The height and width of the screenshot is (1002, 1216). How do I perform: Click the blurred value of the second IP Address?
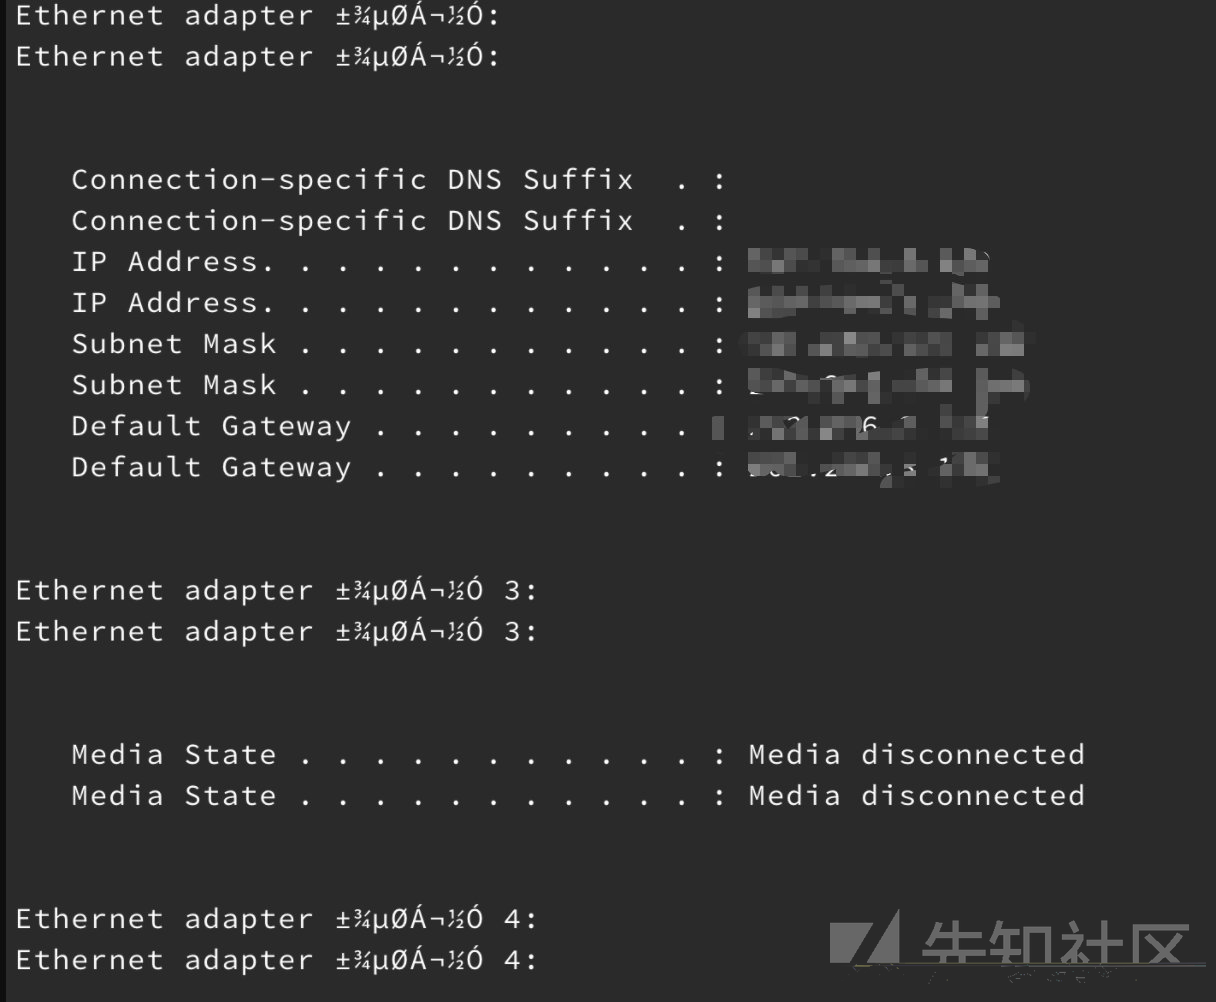click(874, 303)
